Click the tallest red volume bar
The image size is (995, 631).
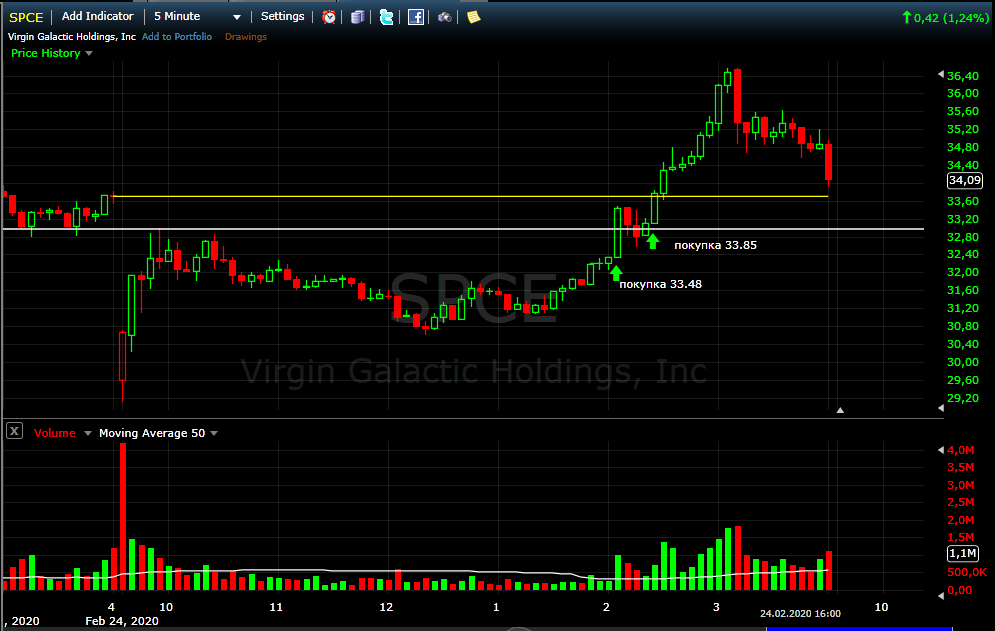click(x=123, y=517)
